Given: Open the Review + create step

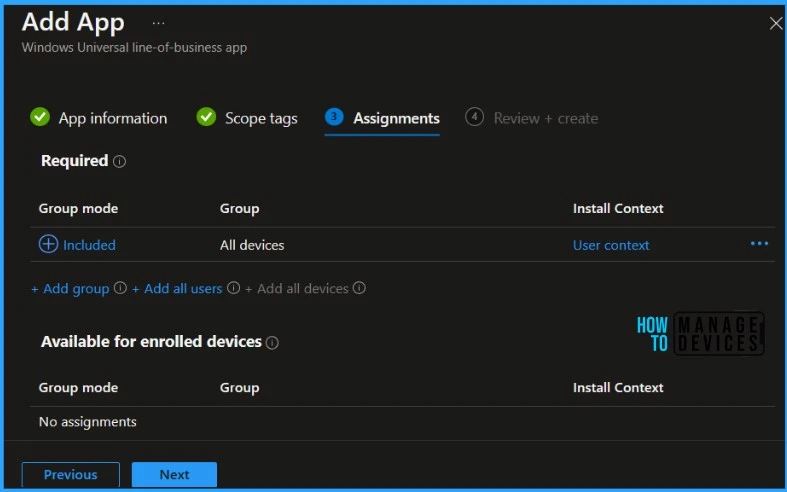Looking at the screenshot, I should [545, 118].
